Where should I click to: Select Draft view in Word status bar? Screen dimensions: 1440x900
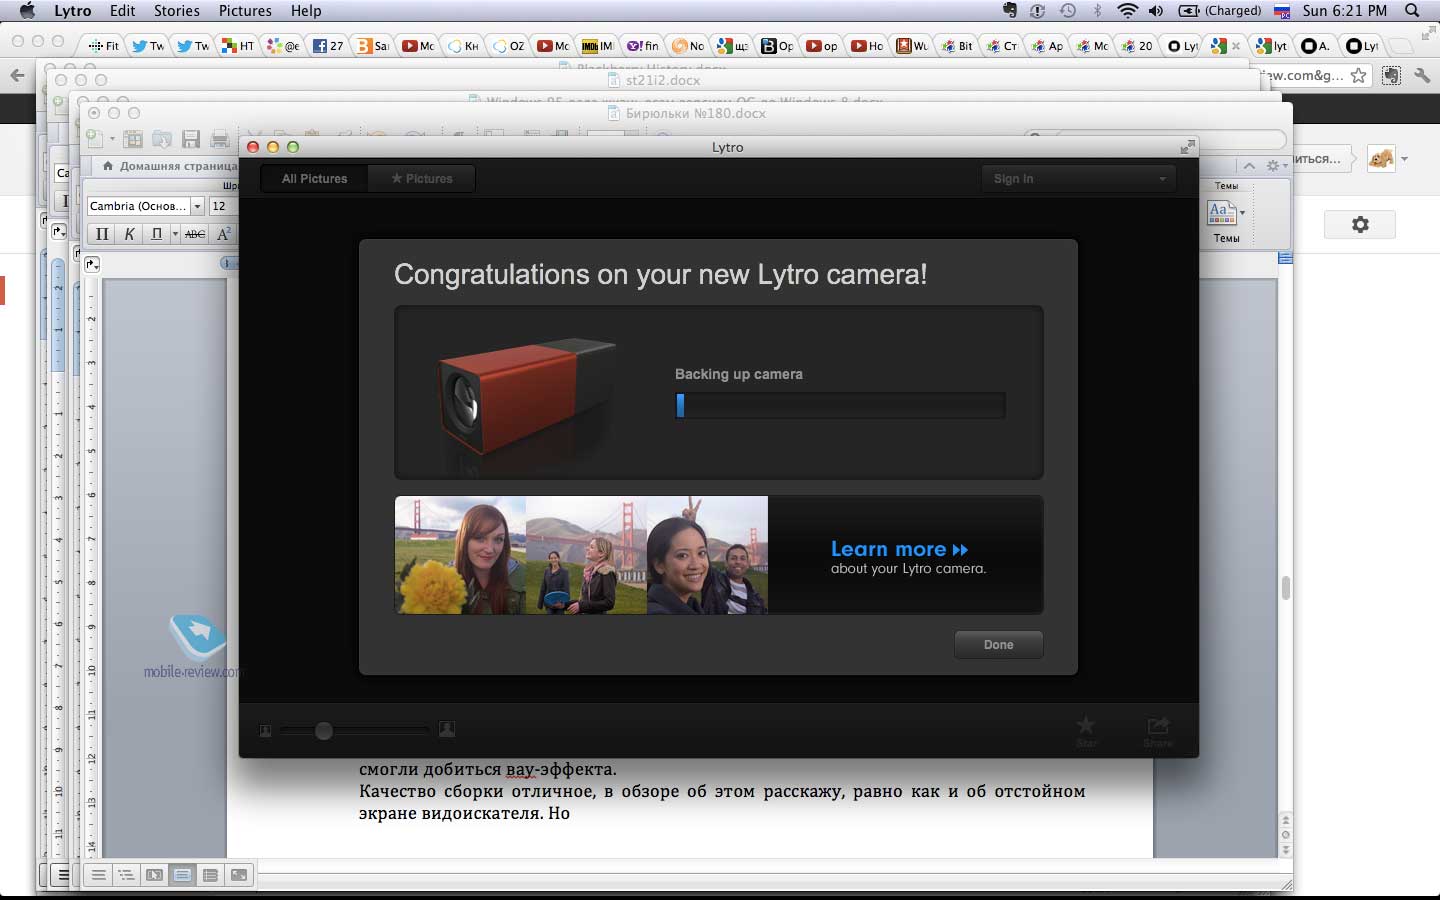tap(98, 875)
